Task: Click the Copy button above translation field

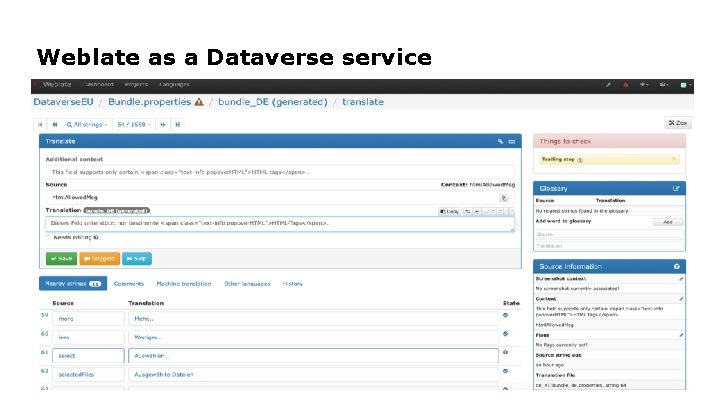Action: coord(449,211)
